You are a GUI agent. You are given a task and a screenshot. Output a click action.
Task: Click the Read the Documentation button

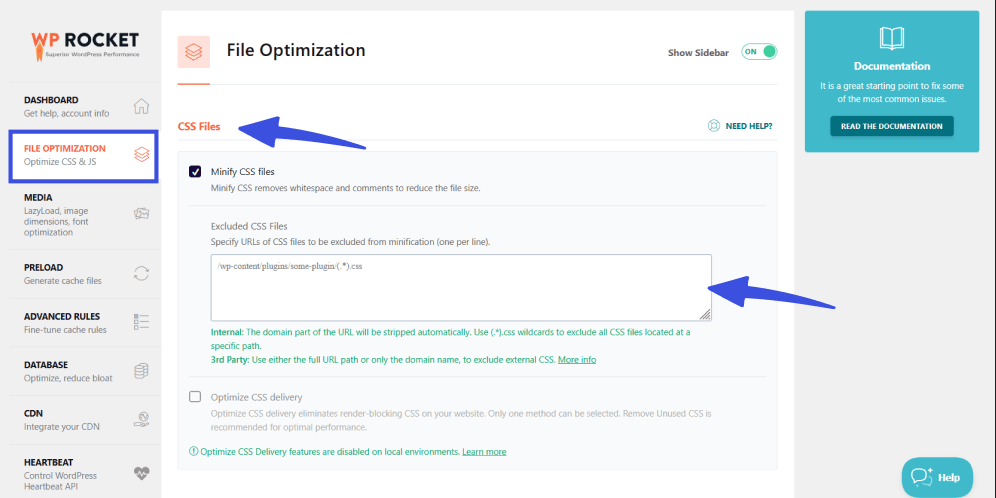(892, 126)
